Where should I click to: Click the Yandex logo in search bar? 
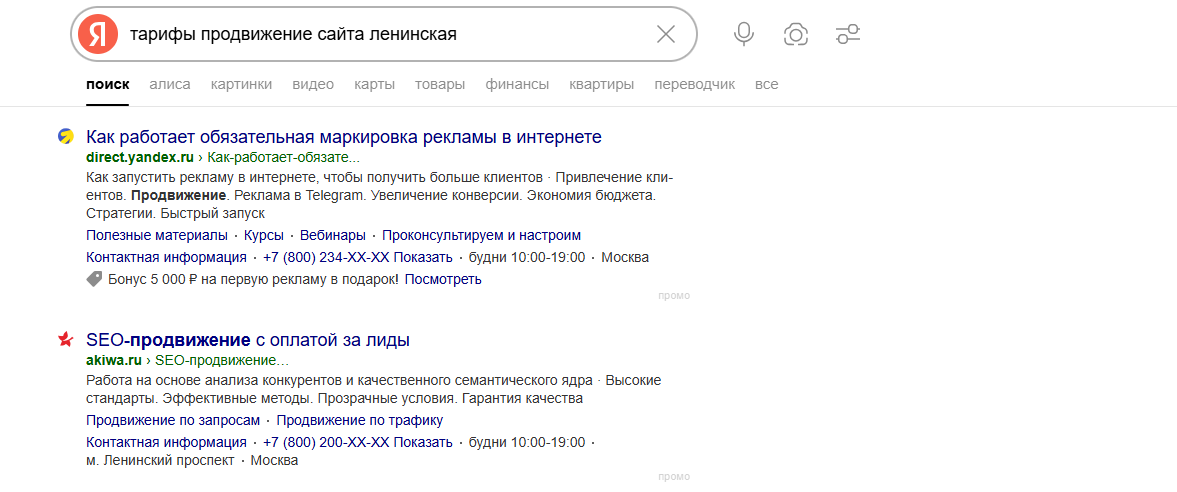click(98, 35)
